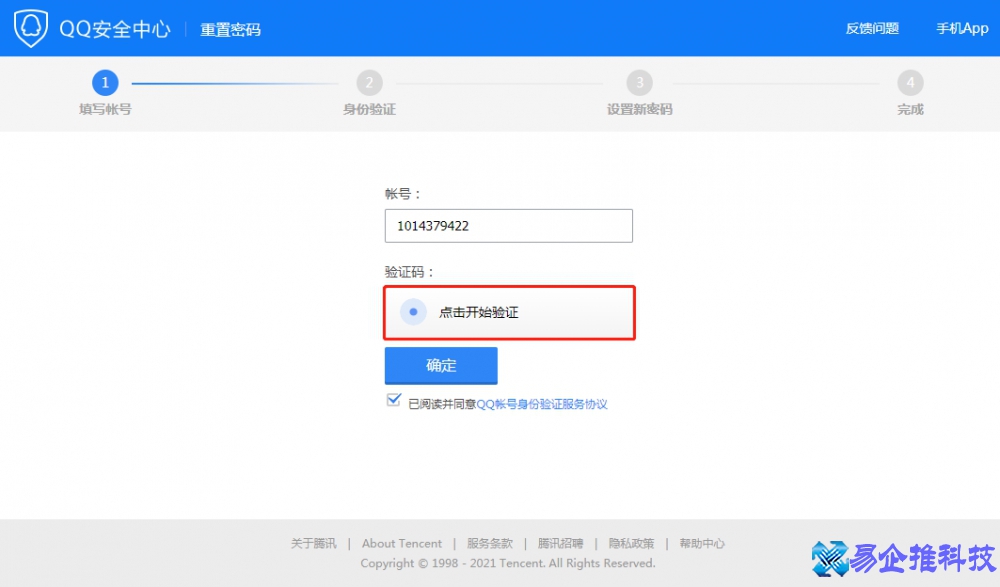Screen dimensions: 1000x587
Task: Click the blue dot in verification box
Action: (413, 311)
